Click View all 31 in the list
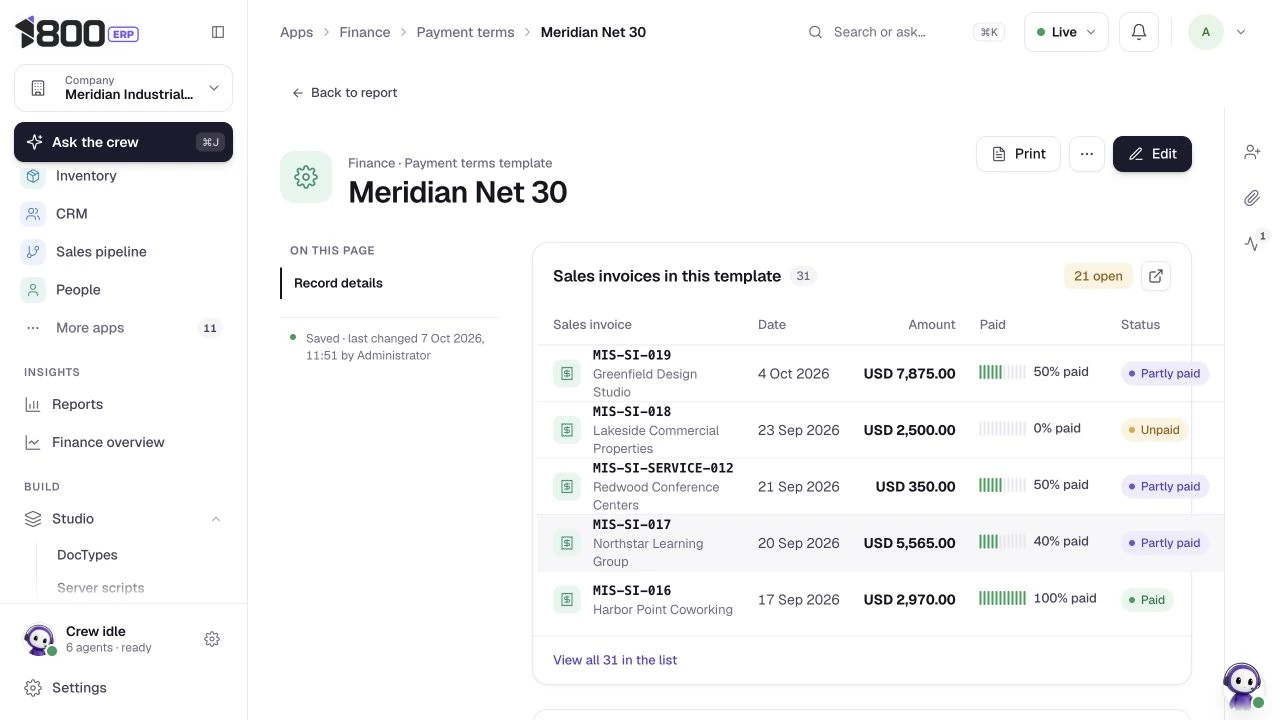 point(615,660)
